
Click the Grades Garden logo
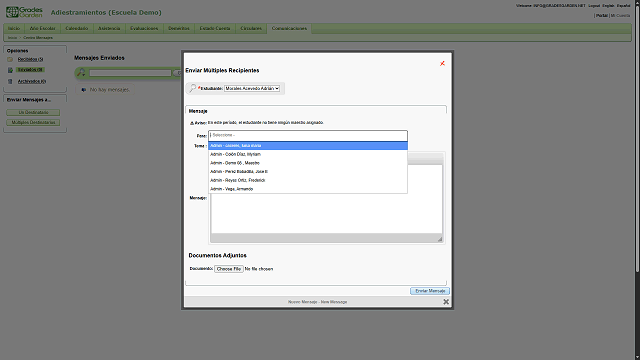pos(24,12)
